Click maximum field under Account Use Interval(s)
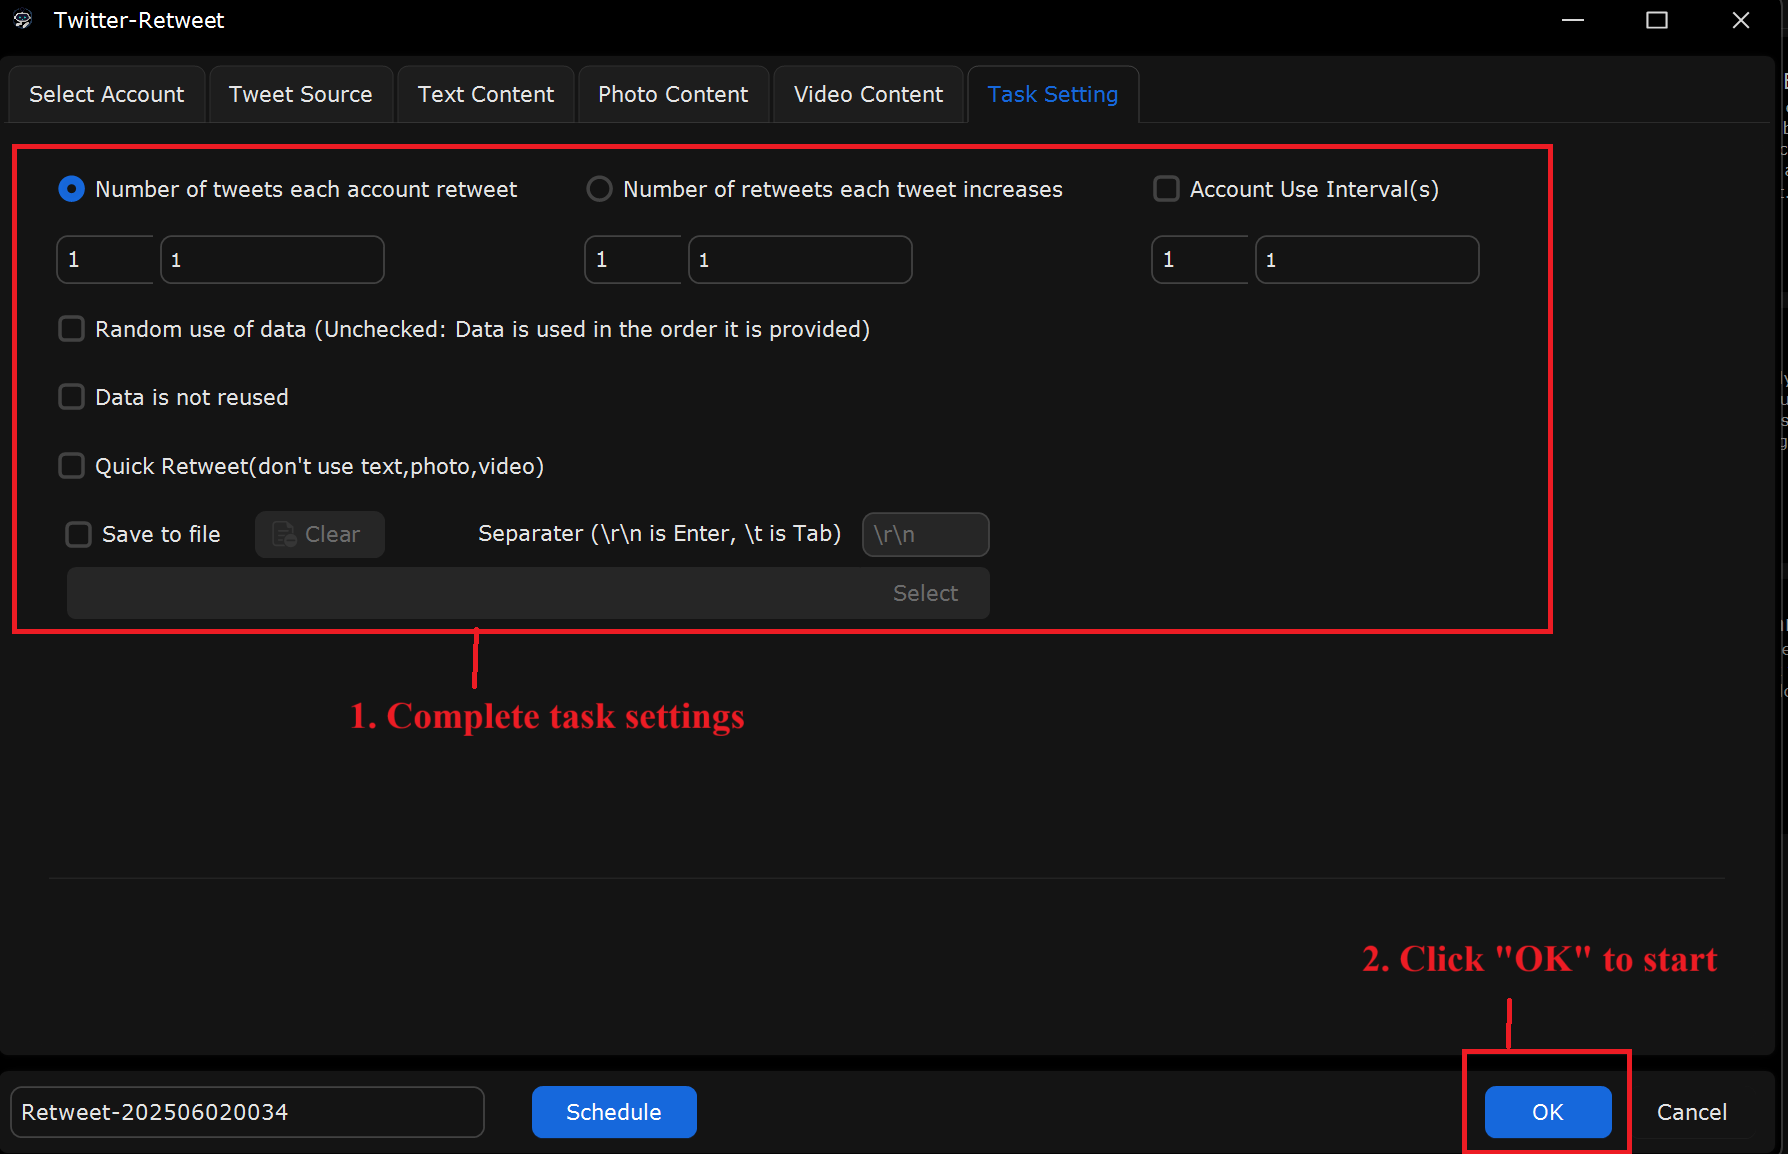The image size is (1788, 1154). [x=1367, y=260]
